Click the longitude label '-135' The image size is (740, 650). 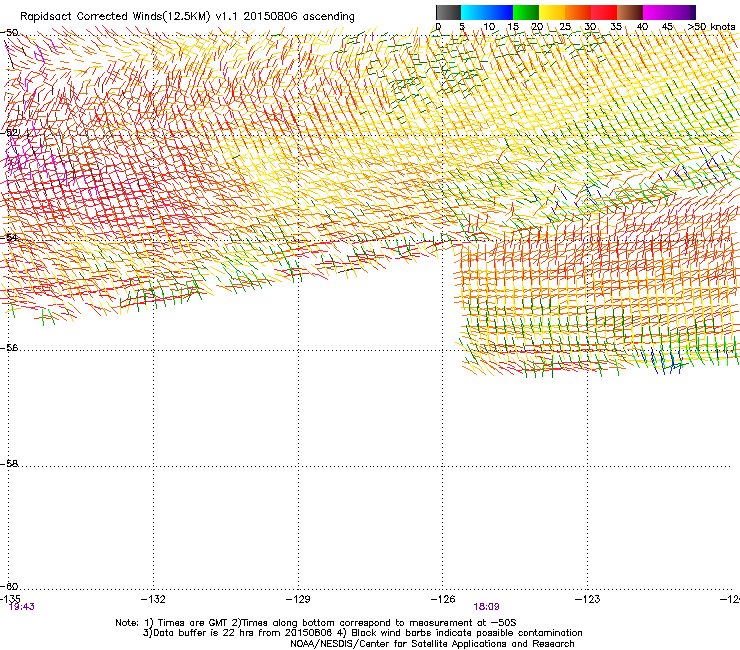click(x=9, y=599)
